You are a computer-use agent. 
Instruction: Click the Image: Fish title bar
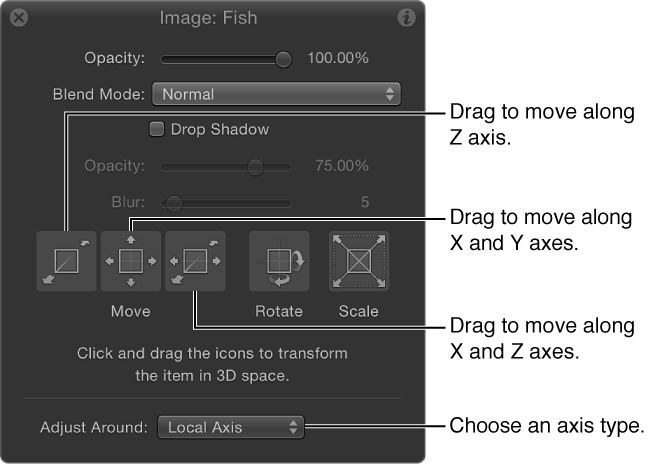coord(213,18)
